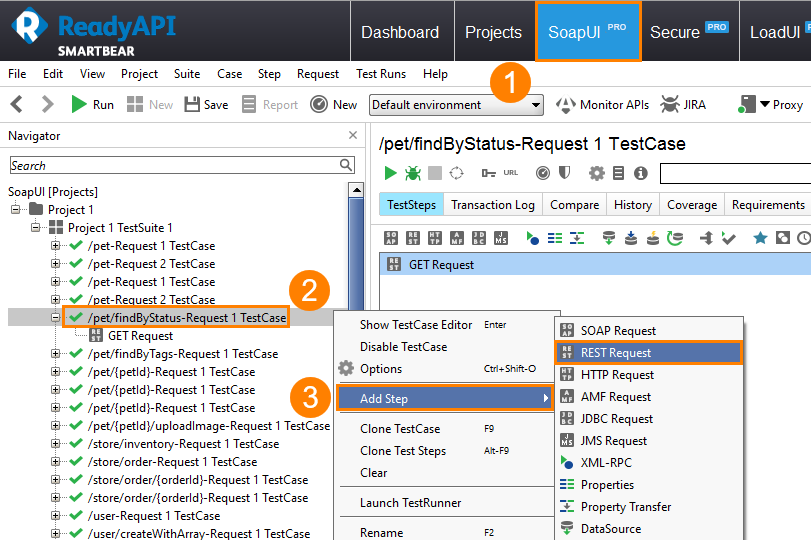Add DataSource step icon with green arrow

(x=609, y=238)
